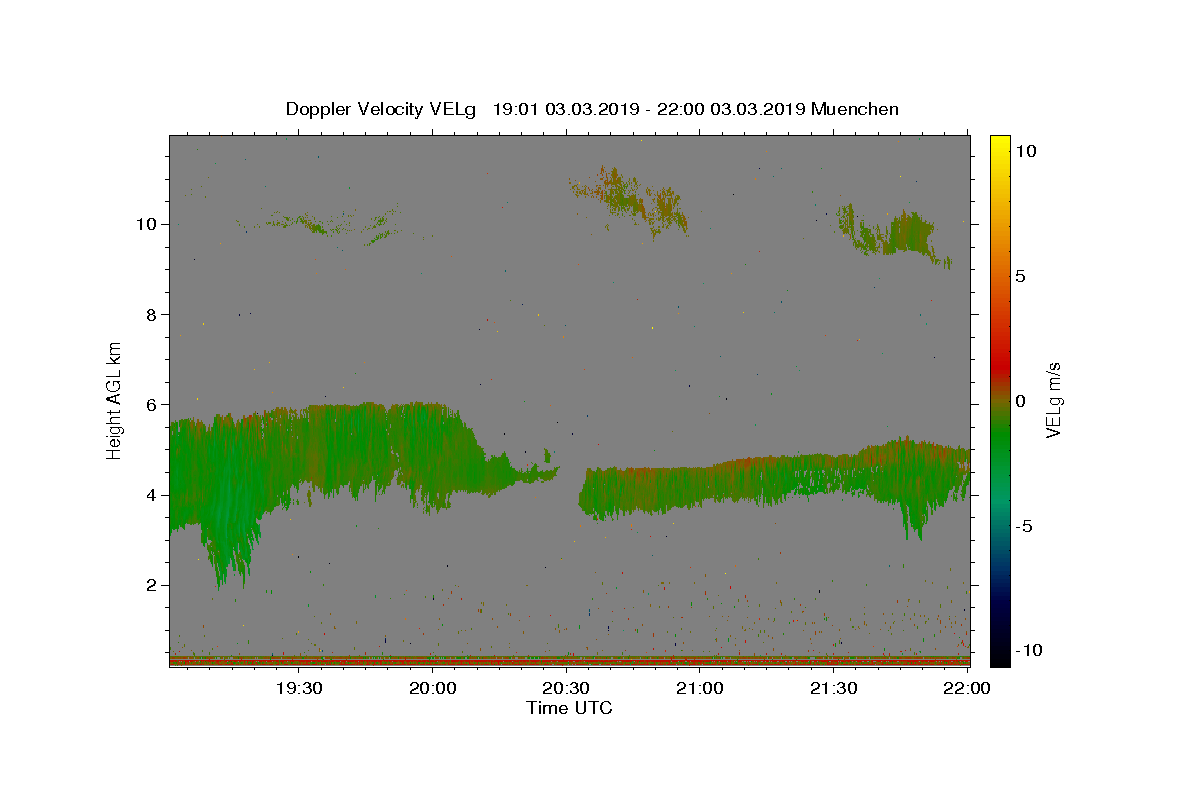Click the colorbar value 0 label
This screenshot has width=1200, height=800.
point(1020,401)
